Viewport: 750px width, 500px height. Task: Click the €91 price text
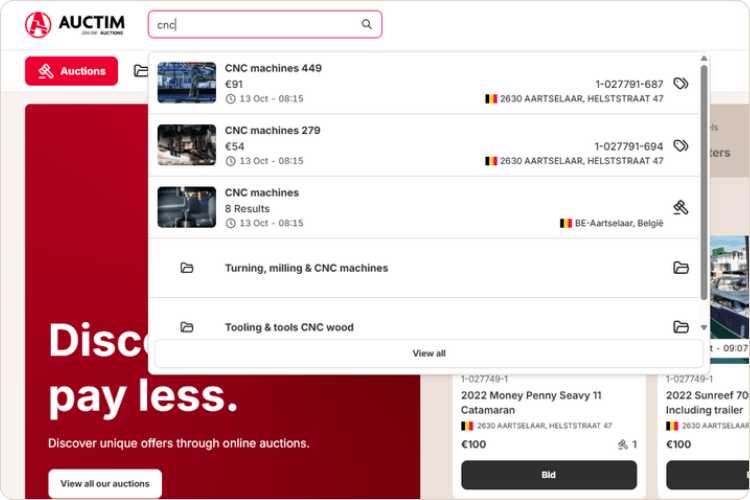(x=234, y=84)
